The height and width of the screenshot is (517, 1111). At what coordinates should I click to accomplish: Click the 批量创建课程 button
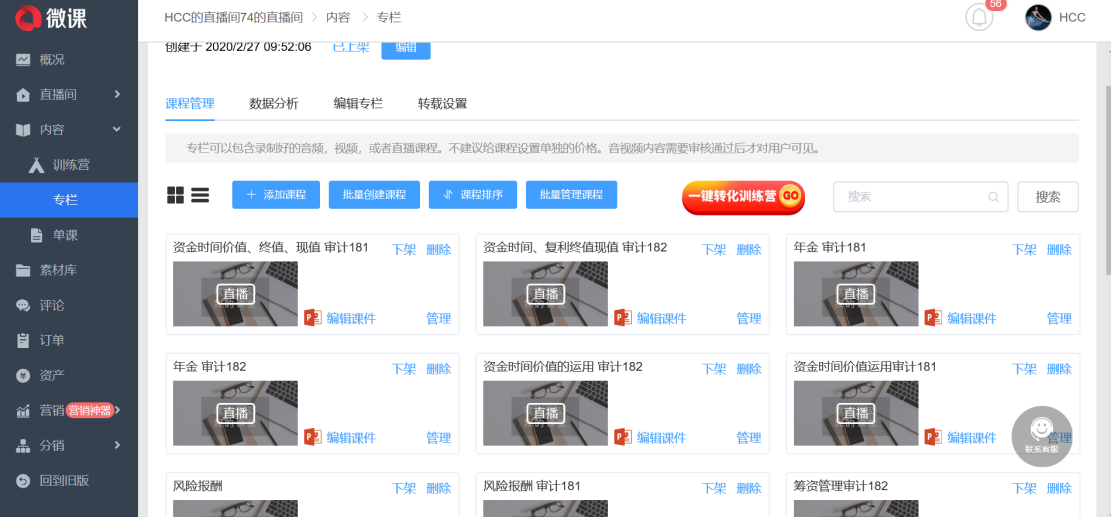pos(374,195)
